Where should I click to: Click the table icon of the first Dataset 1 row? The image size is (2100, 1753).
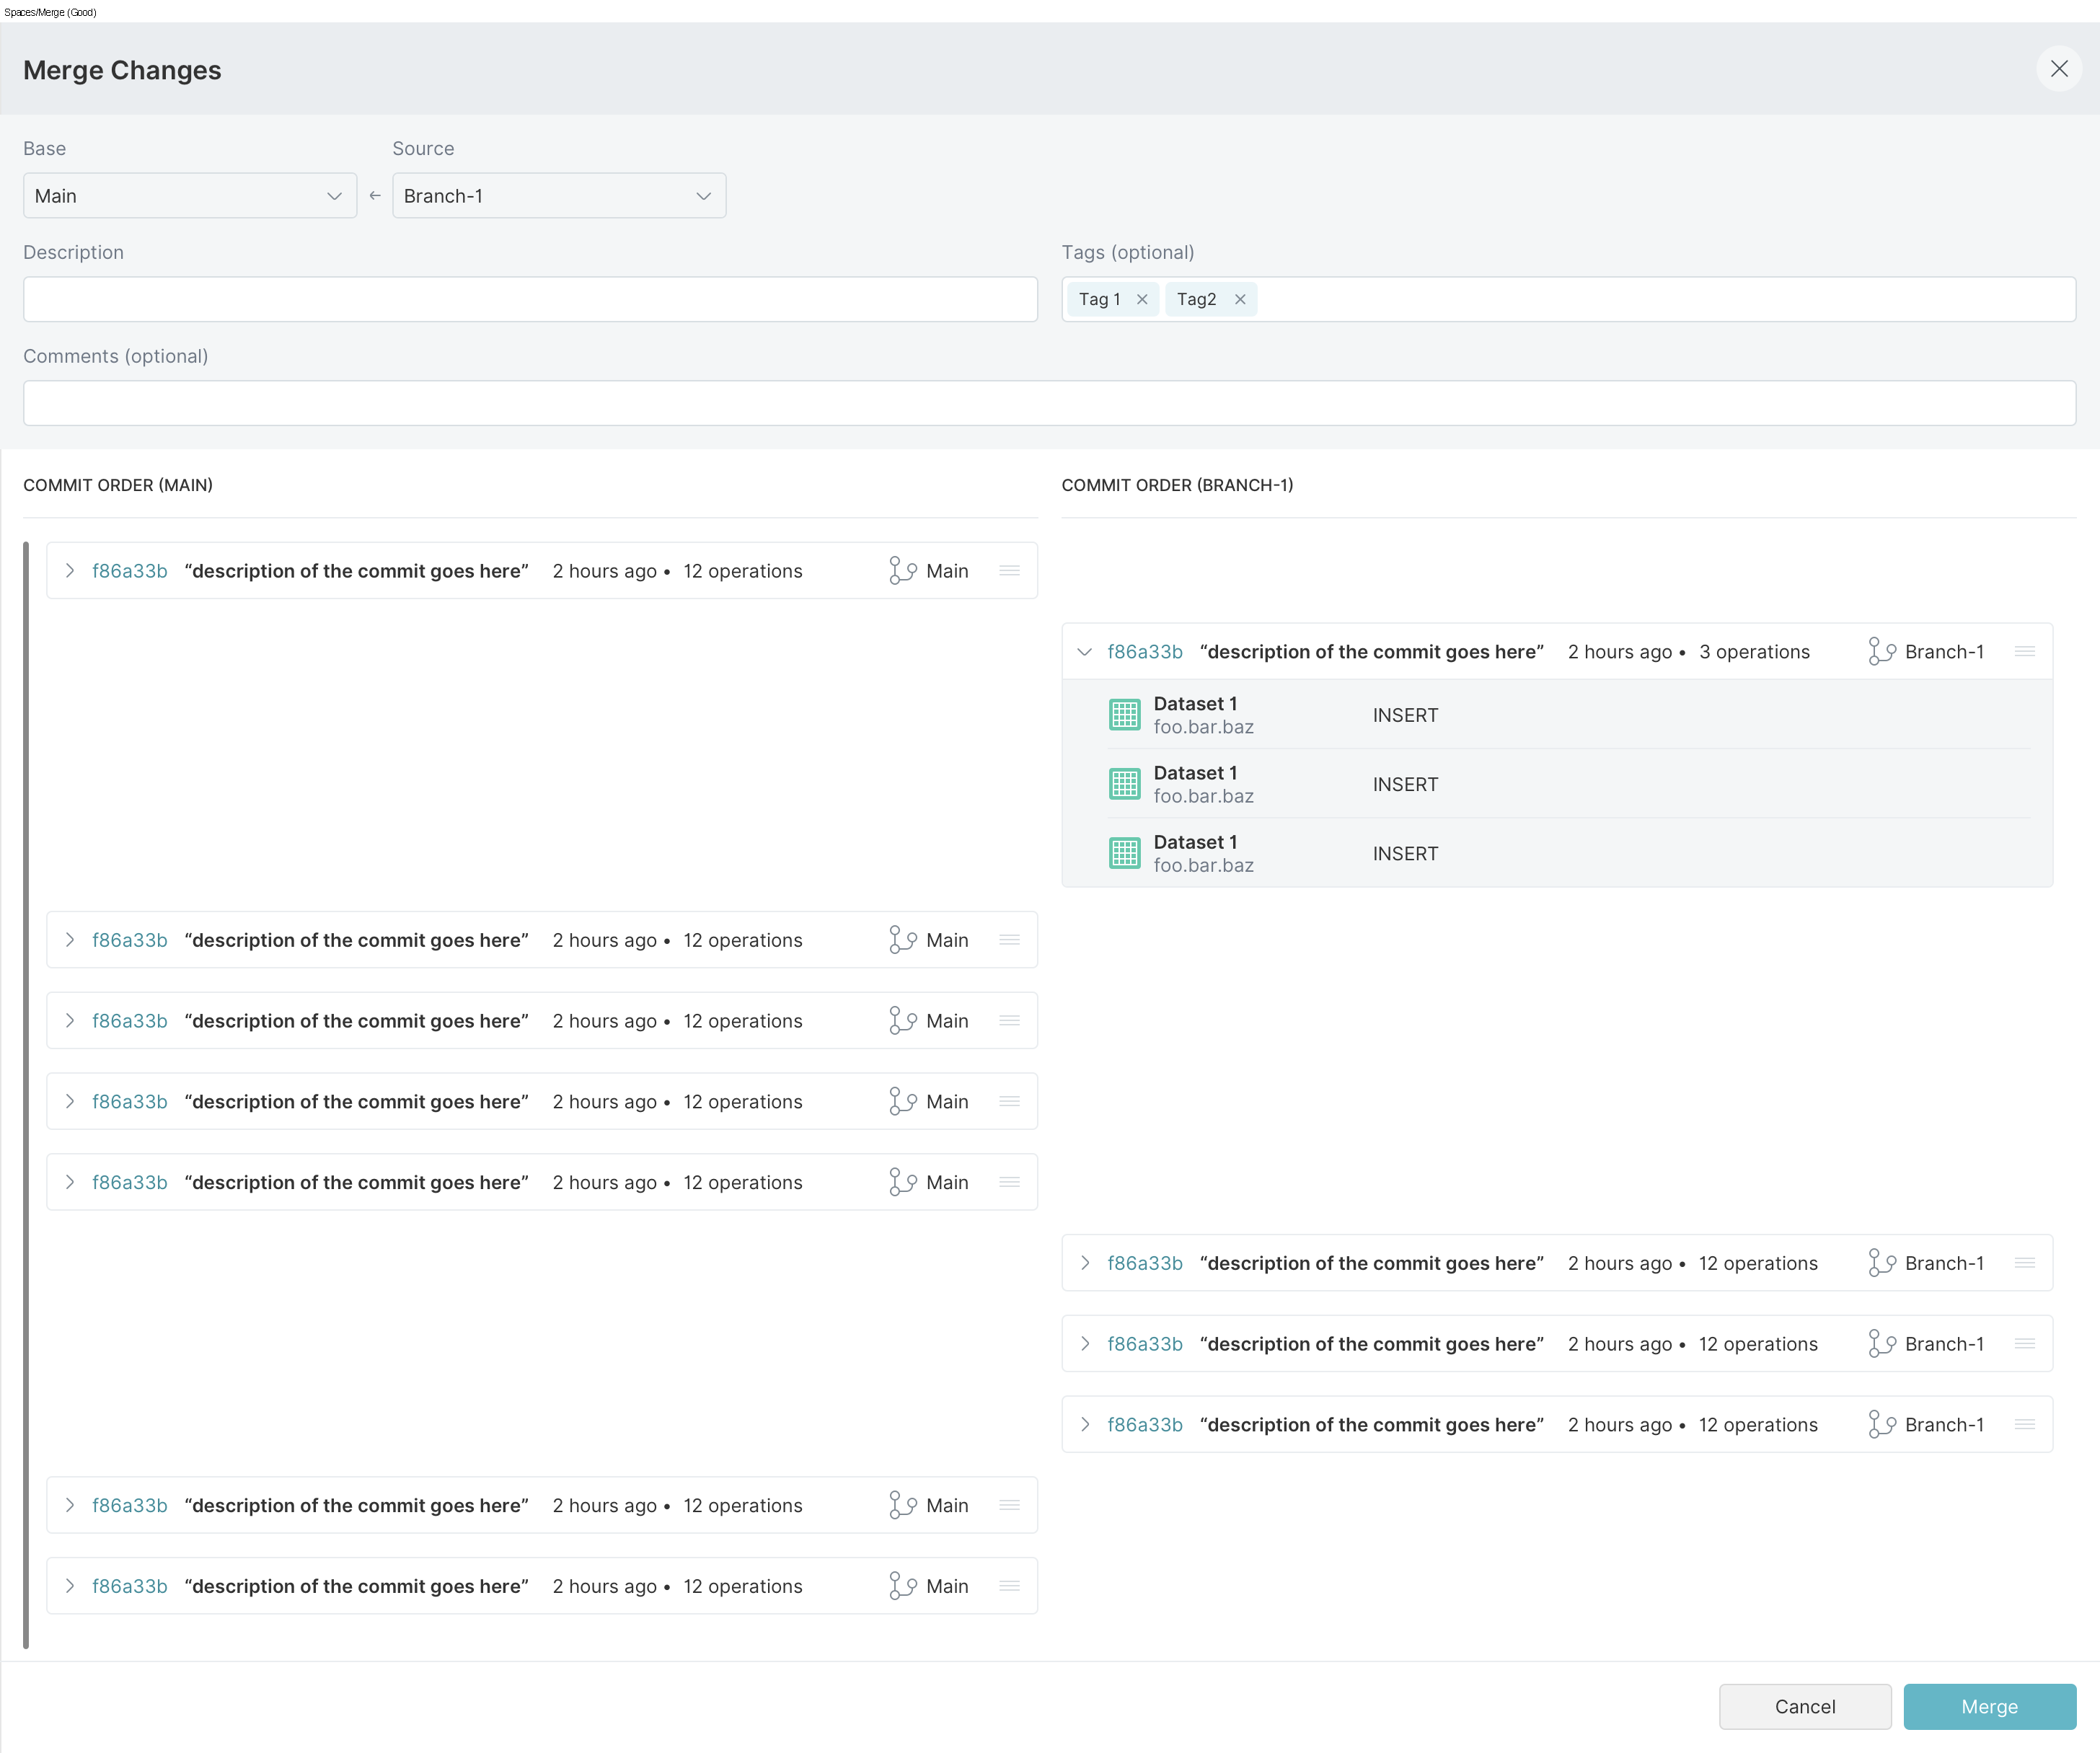[x=1124, y=715]
